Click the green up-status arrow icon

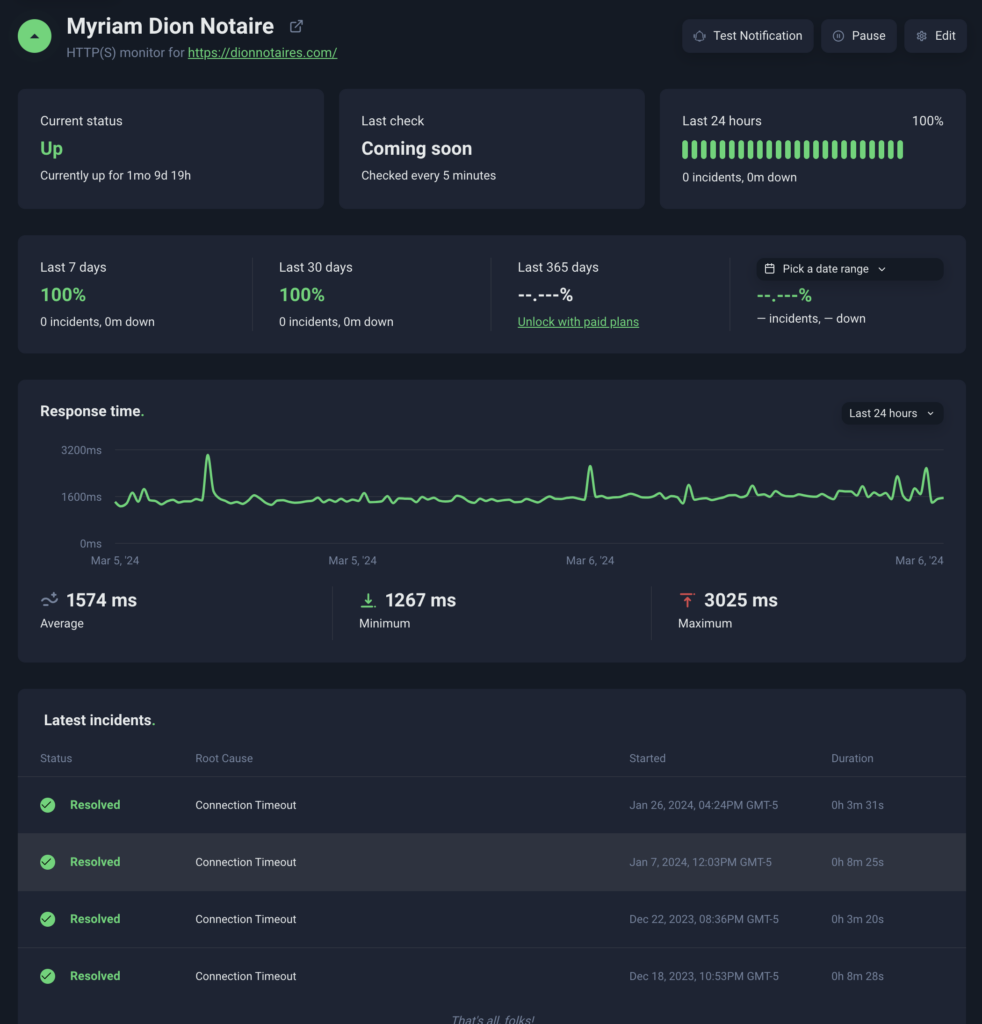tap(35, 36)
